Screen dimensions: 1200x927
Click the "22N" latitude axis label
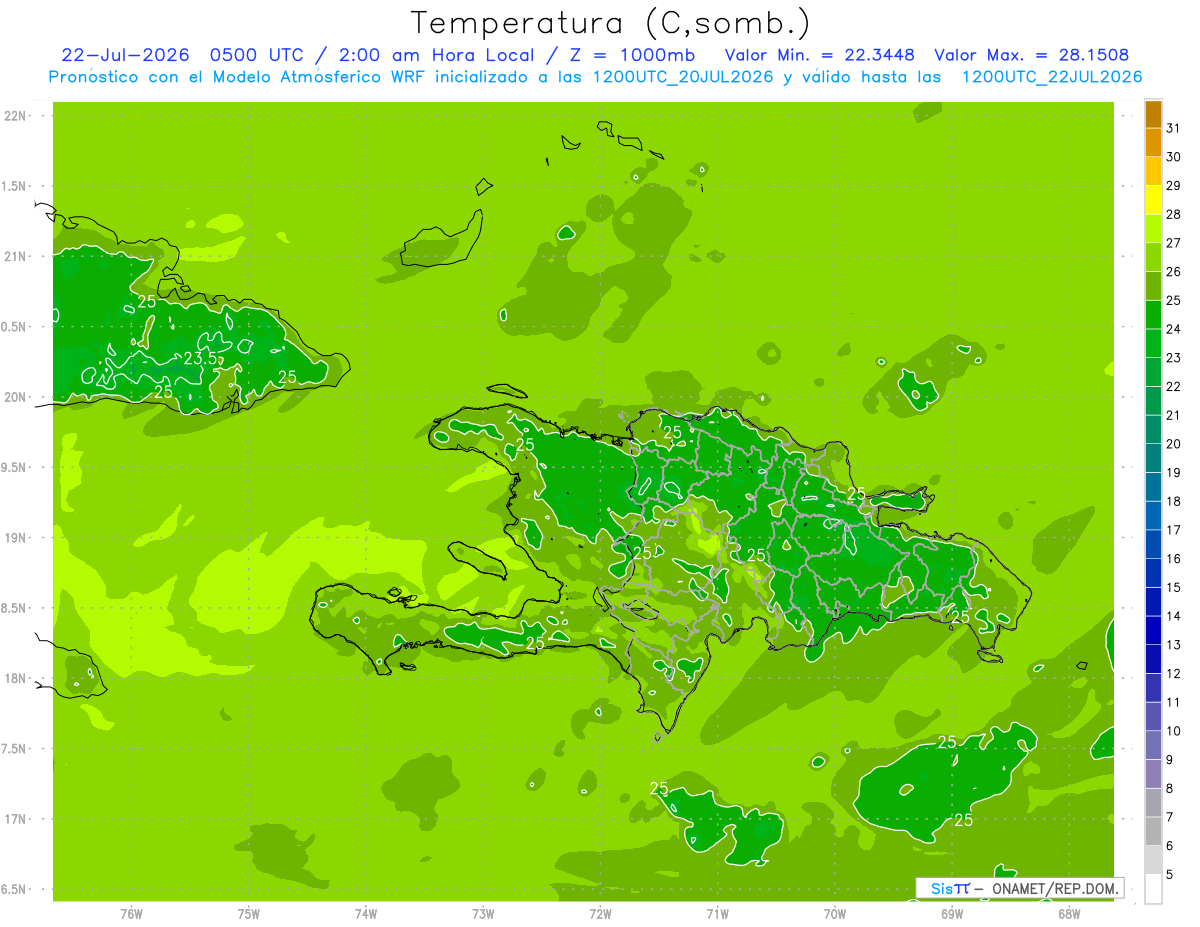click(x=15, y=116)
